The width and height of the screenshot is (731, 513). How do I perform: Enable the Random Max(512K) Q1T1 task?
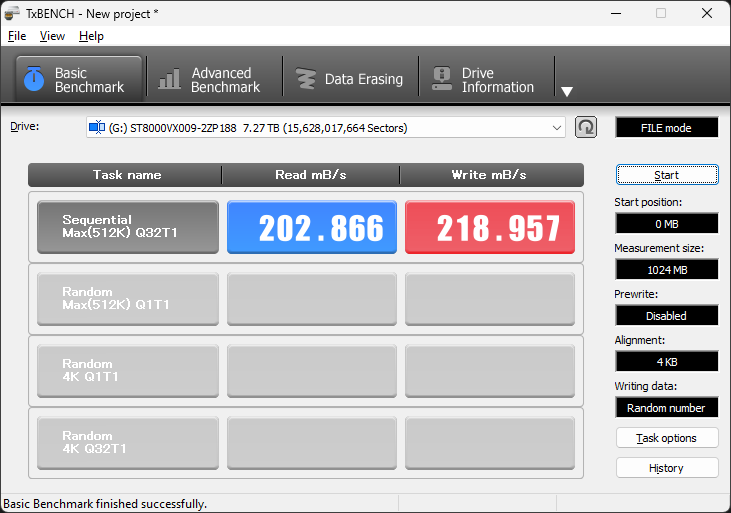(127, 299)
